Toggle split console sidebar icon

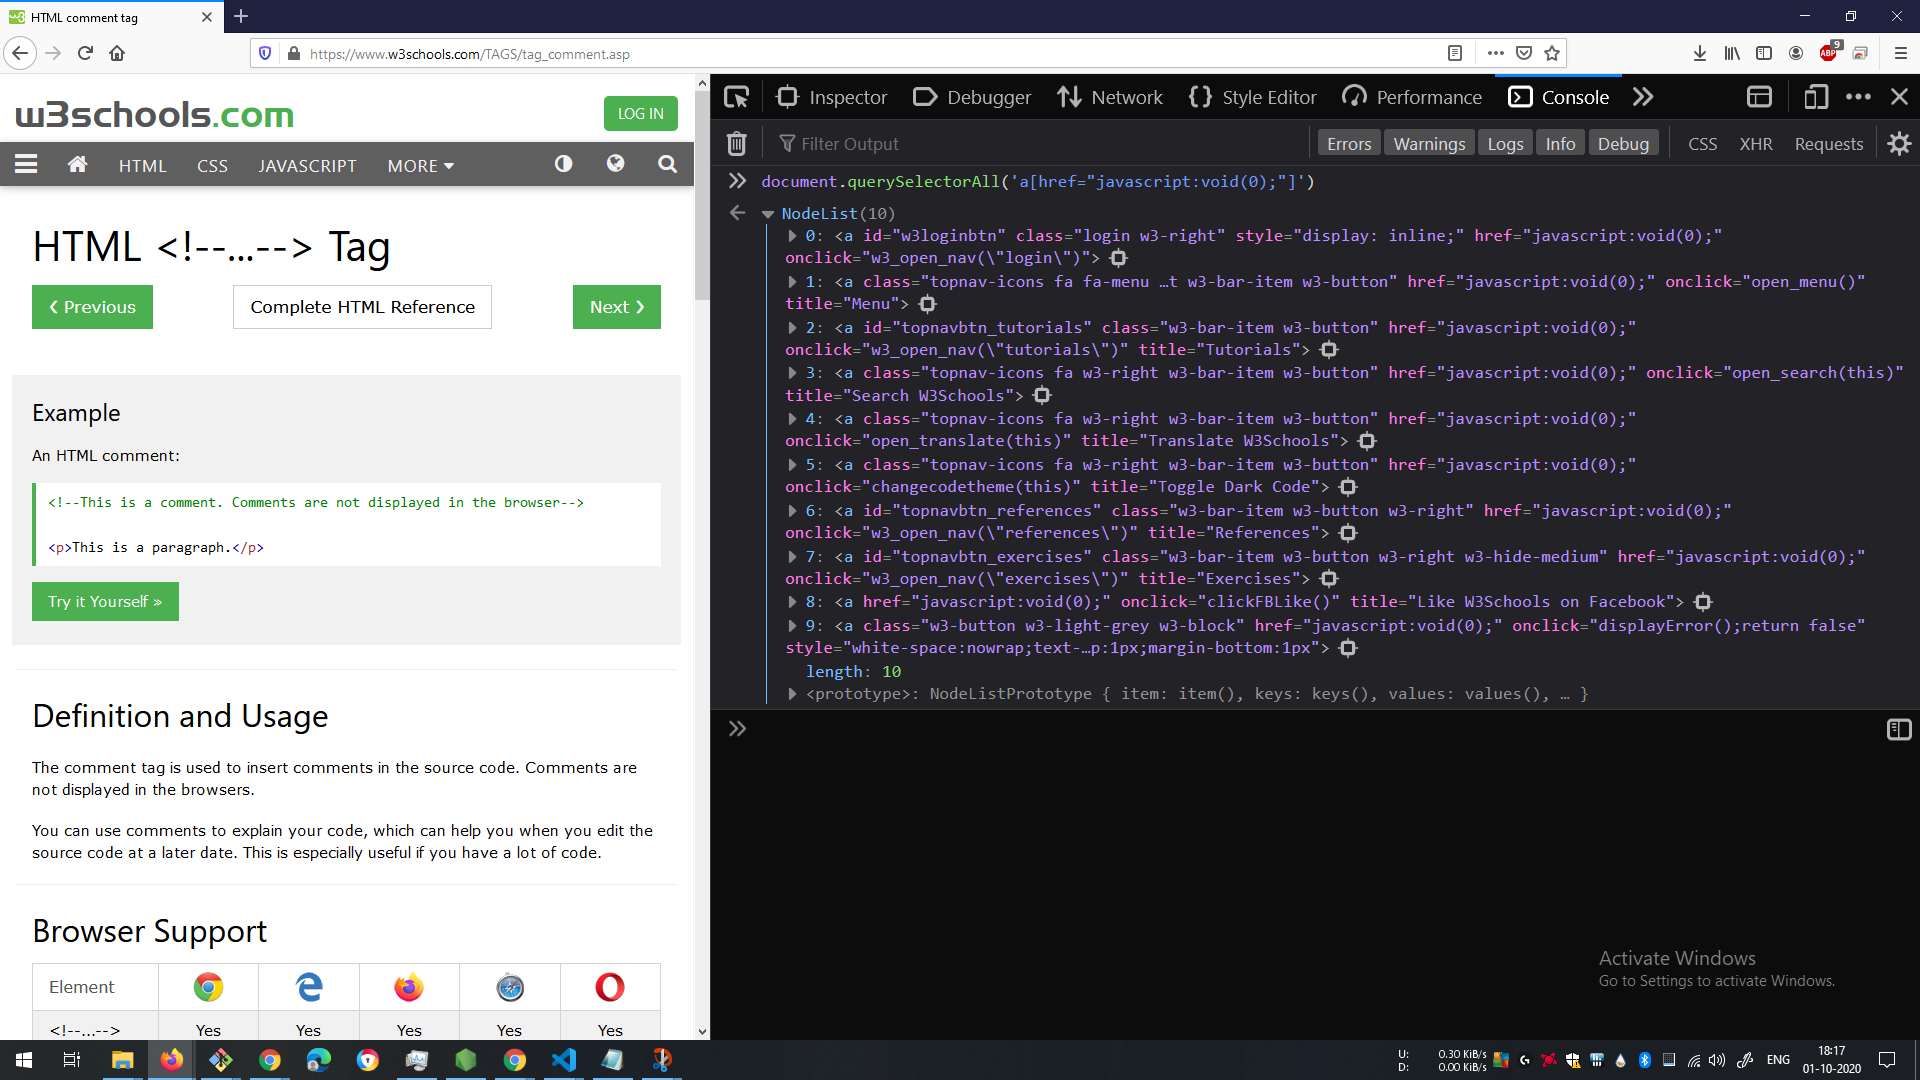(1899, 730)
